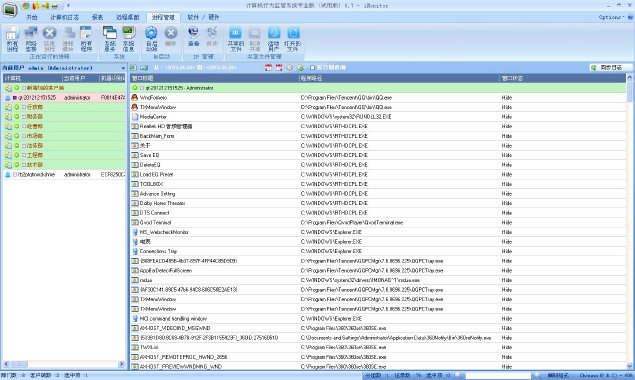Select the Connections Tray row
This screenshot has width=635, height=380.
378,252
